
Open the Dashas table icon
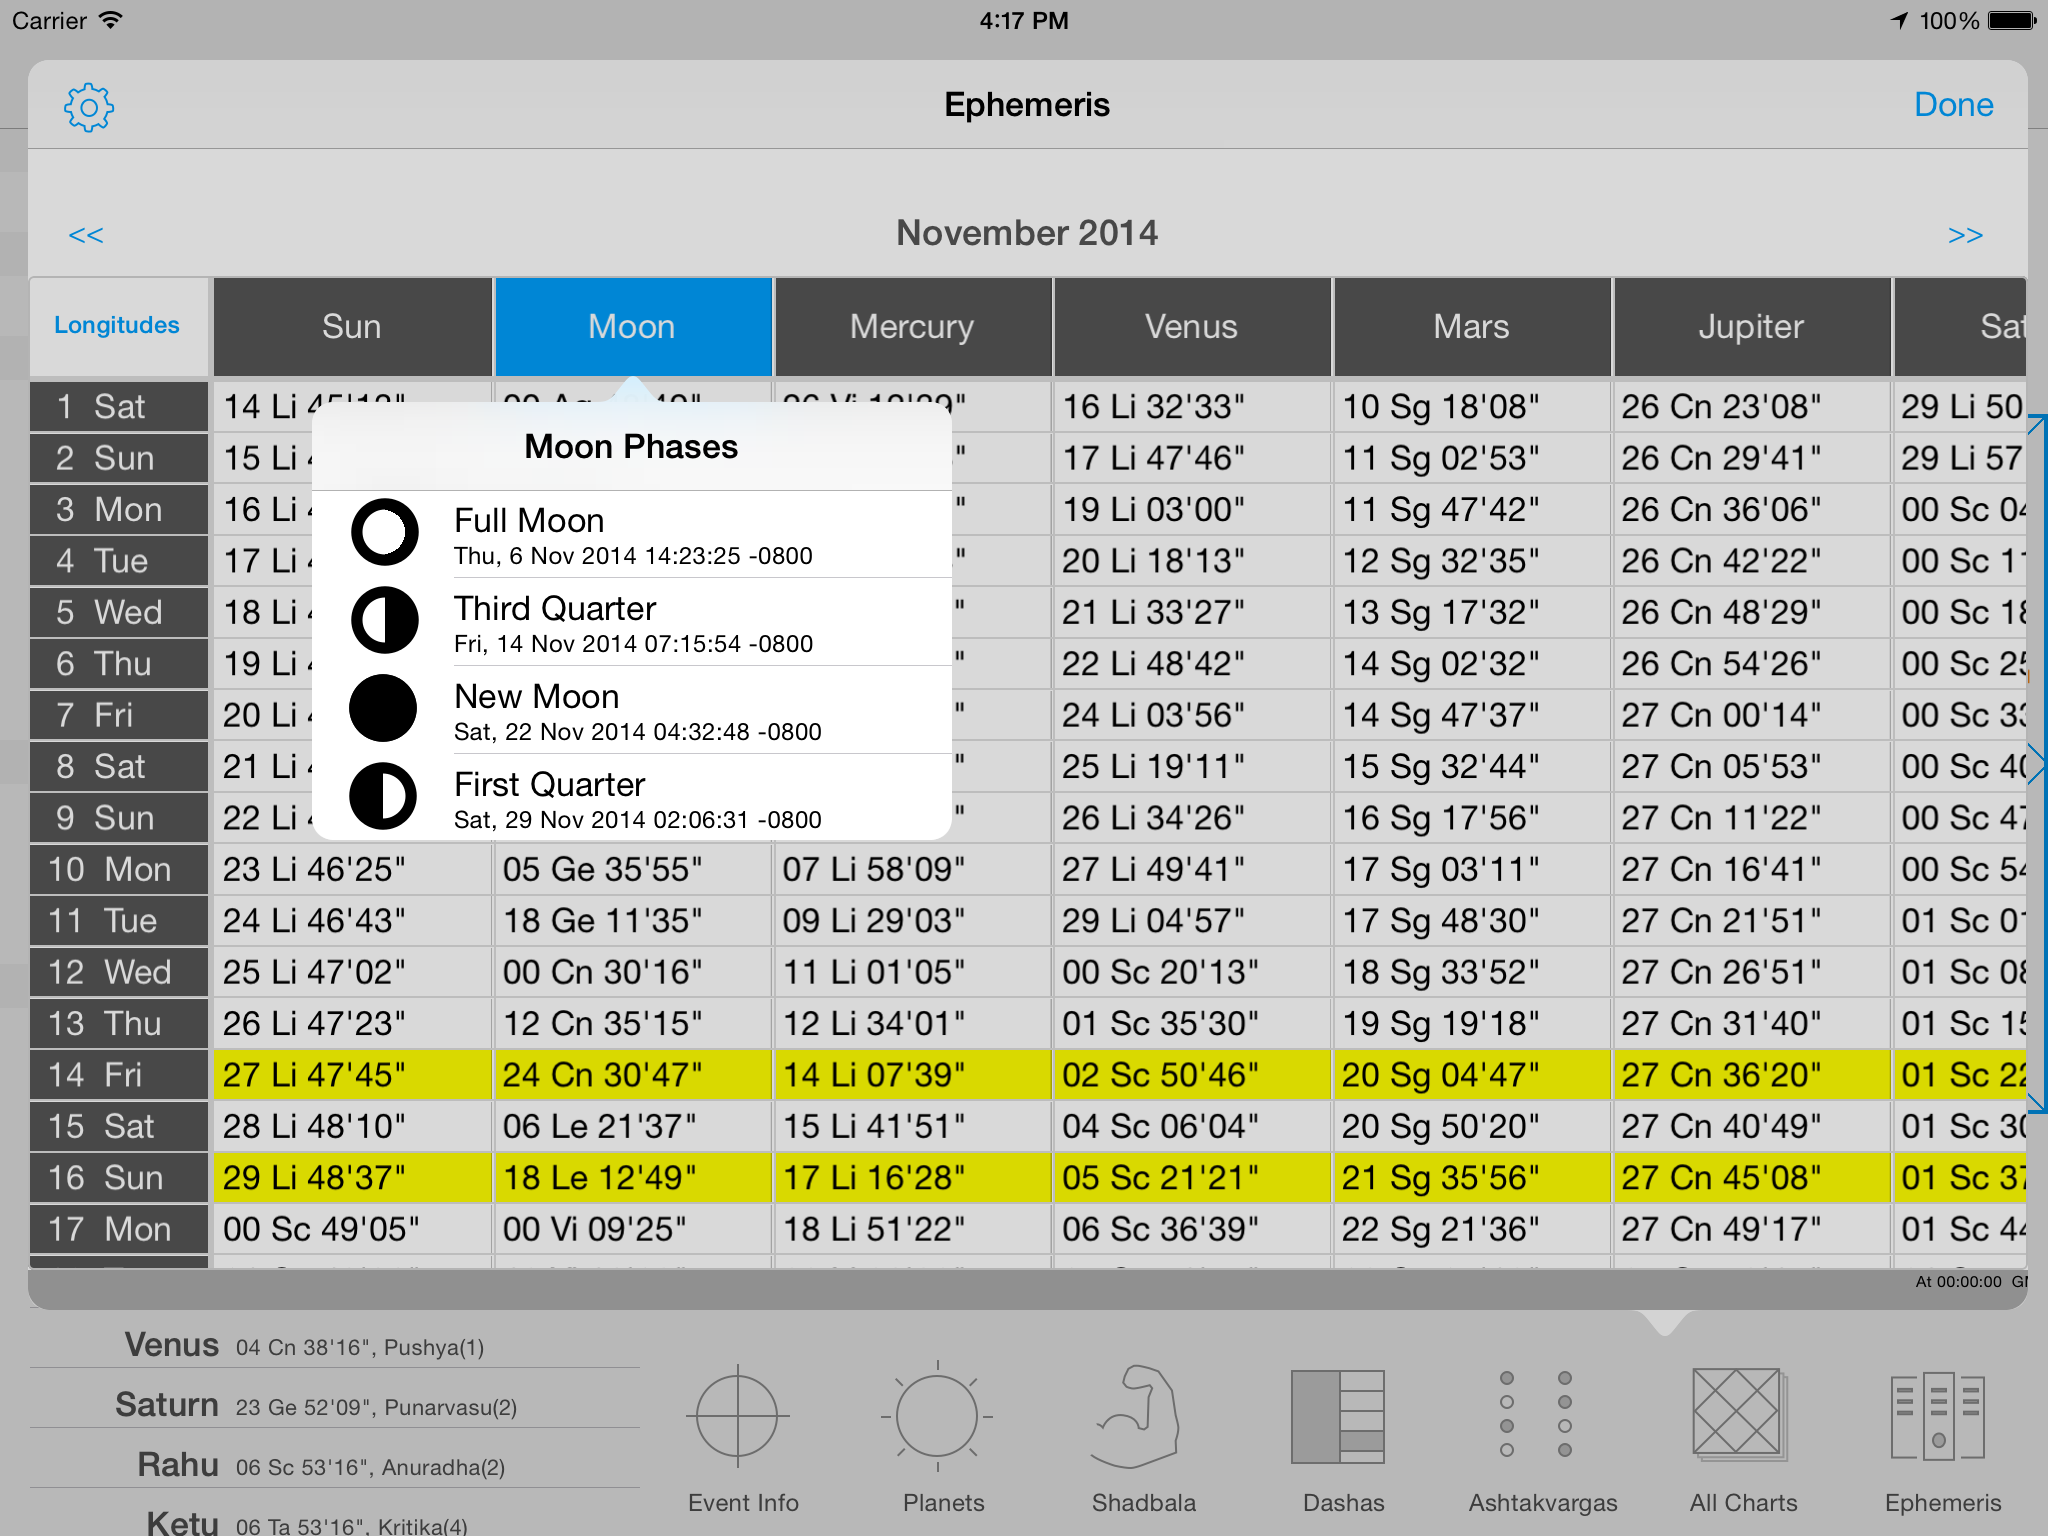pos(1338,1416)
